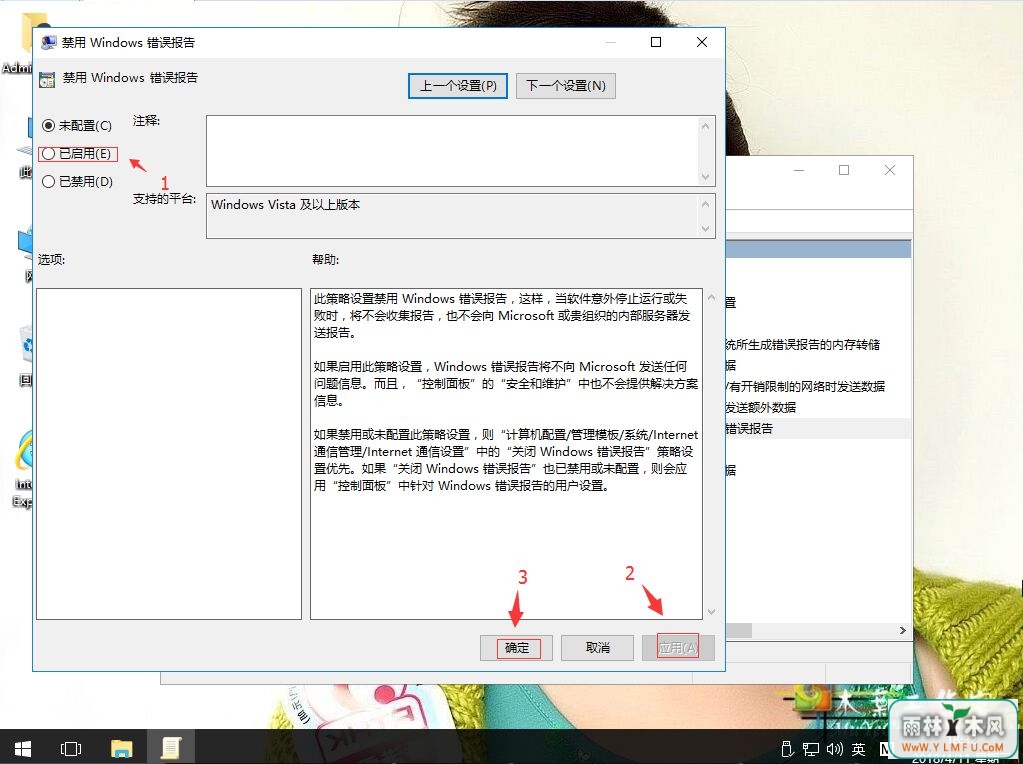
Task: Select the 未配置(C) radio button
Action: pos(77,125)
